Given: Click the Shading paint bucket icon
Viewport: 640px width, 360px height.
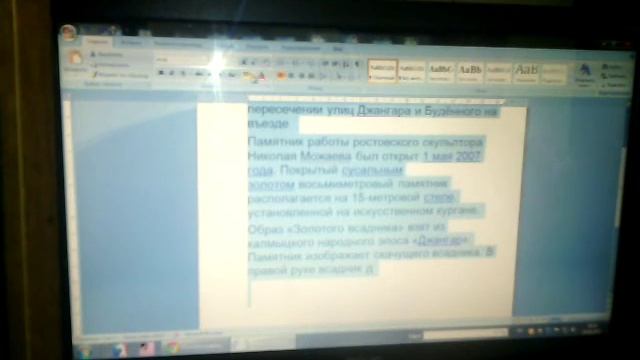Looking at the screenshot, I should click(340, 77).
